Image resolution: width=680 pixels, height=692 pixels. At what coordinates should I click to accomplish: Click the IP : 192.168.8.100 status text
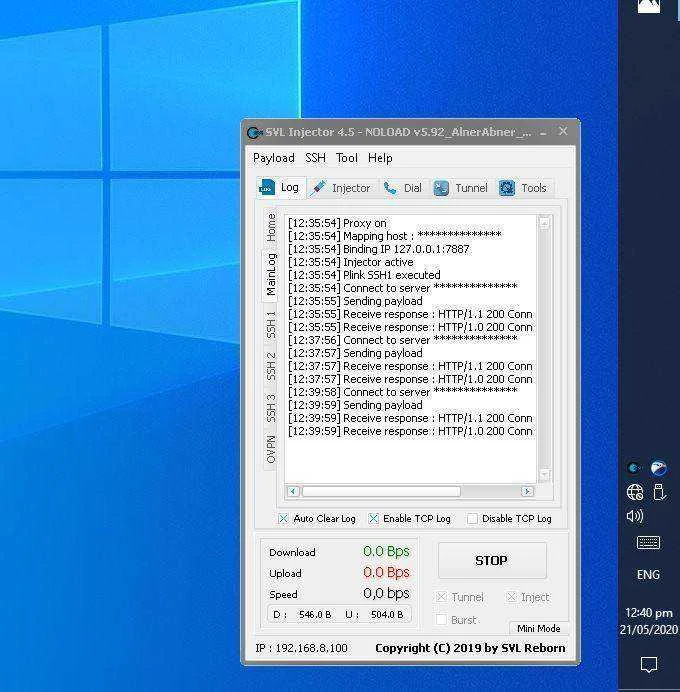click(x=301, y=648)
